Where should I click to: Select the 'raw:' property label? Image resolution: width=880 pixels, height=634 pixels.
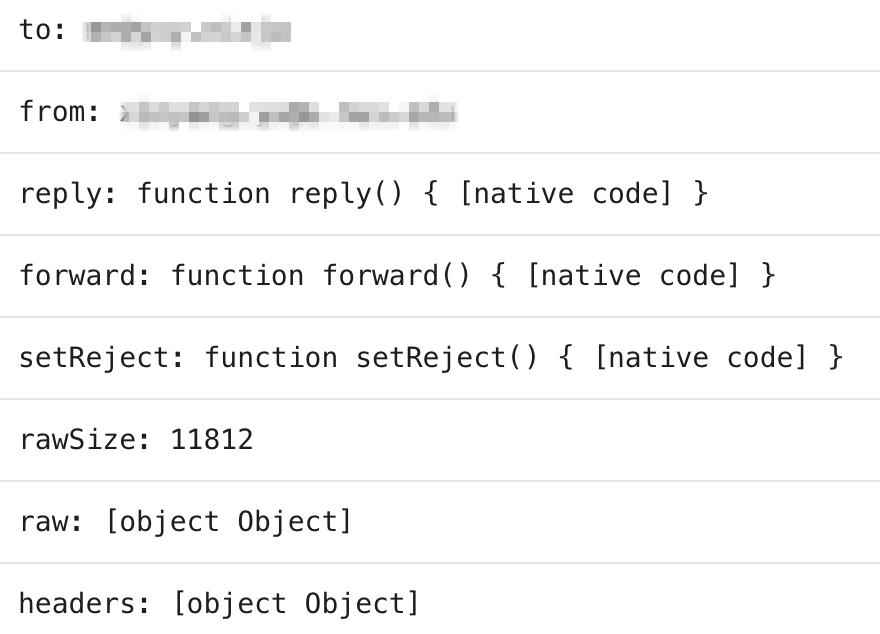coord(51,522)
